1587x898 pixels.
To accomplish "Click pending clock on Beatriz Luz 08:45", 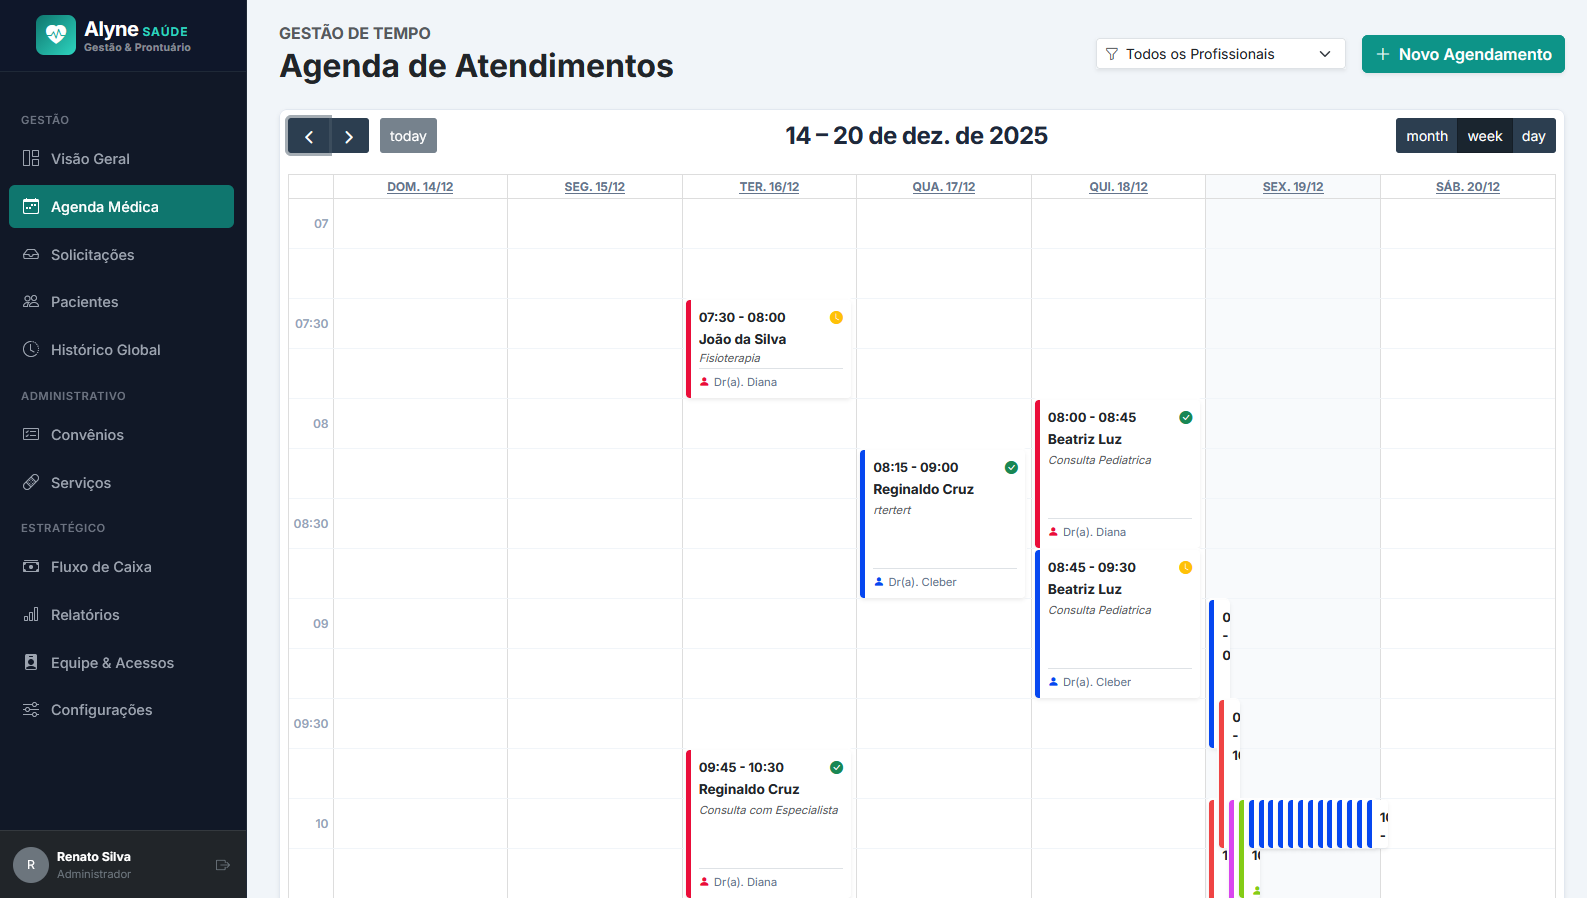I will (x=1186, y=567).
